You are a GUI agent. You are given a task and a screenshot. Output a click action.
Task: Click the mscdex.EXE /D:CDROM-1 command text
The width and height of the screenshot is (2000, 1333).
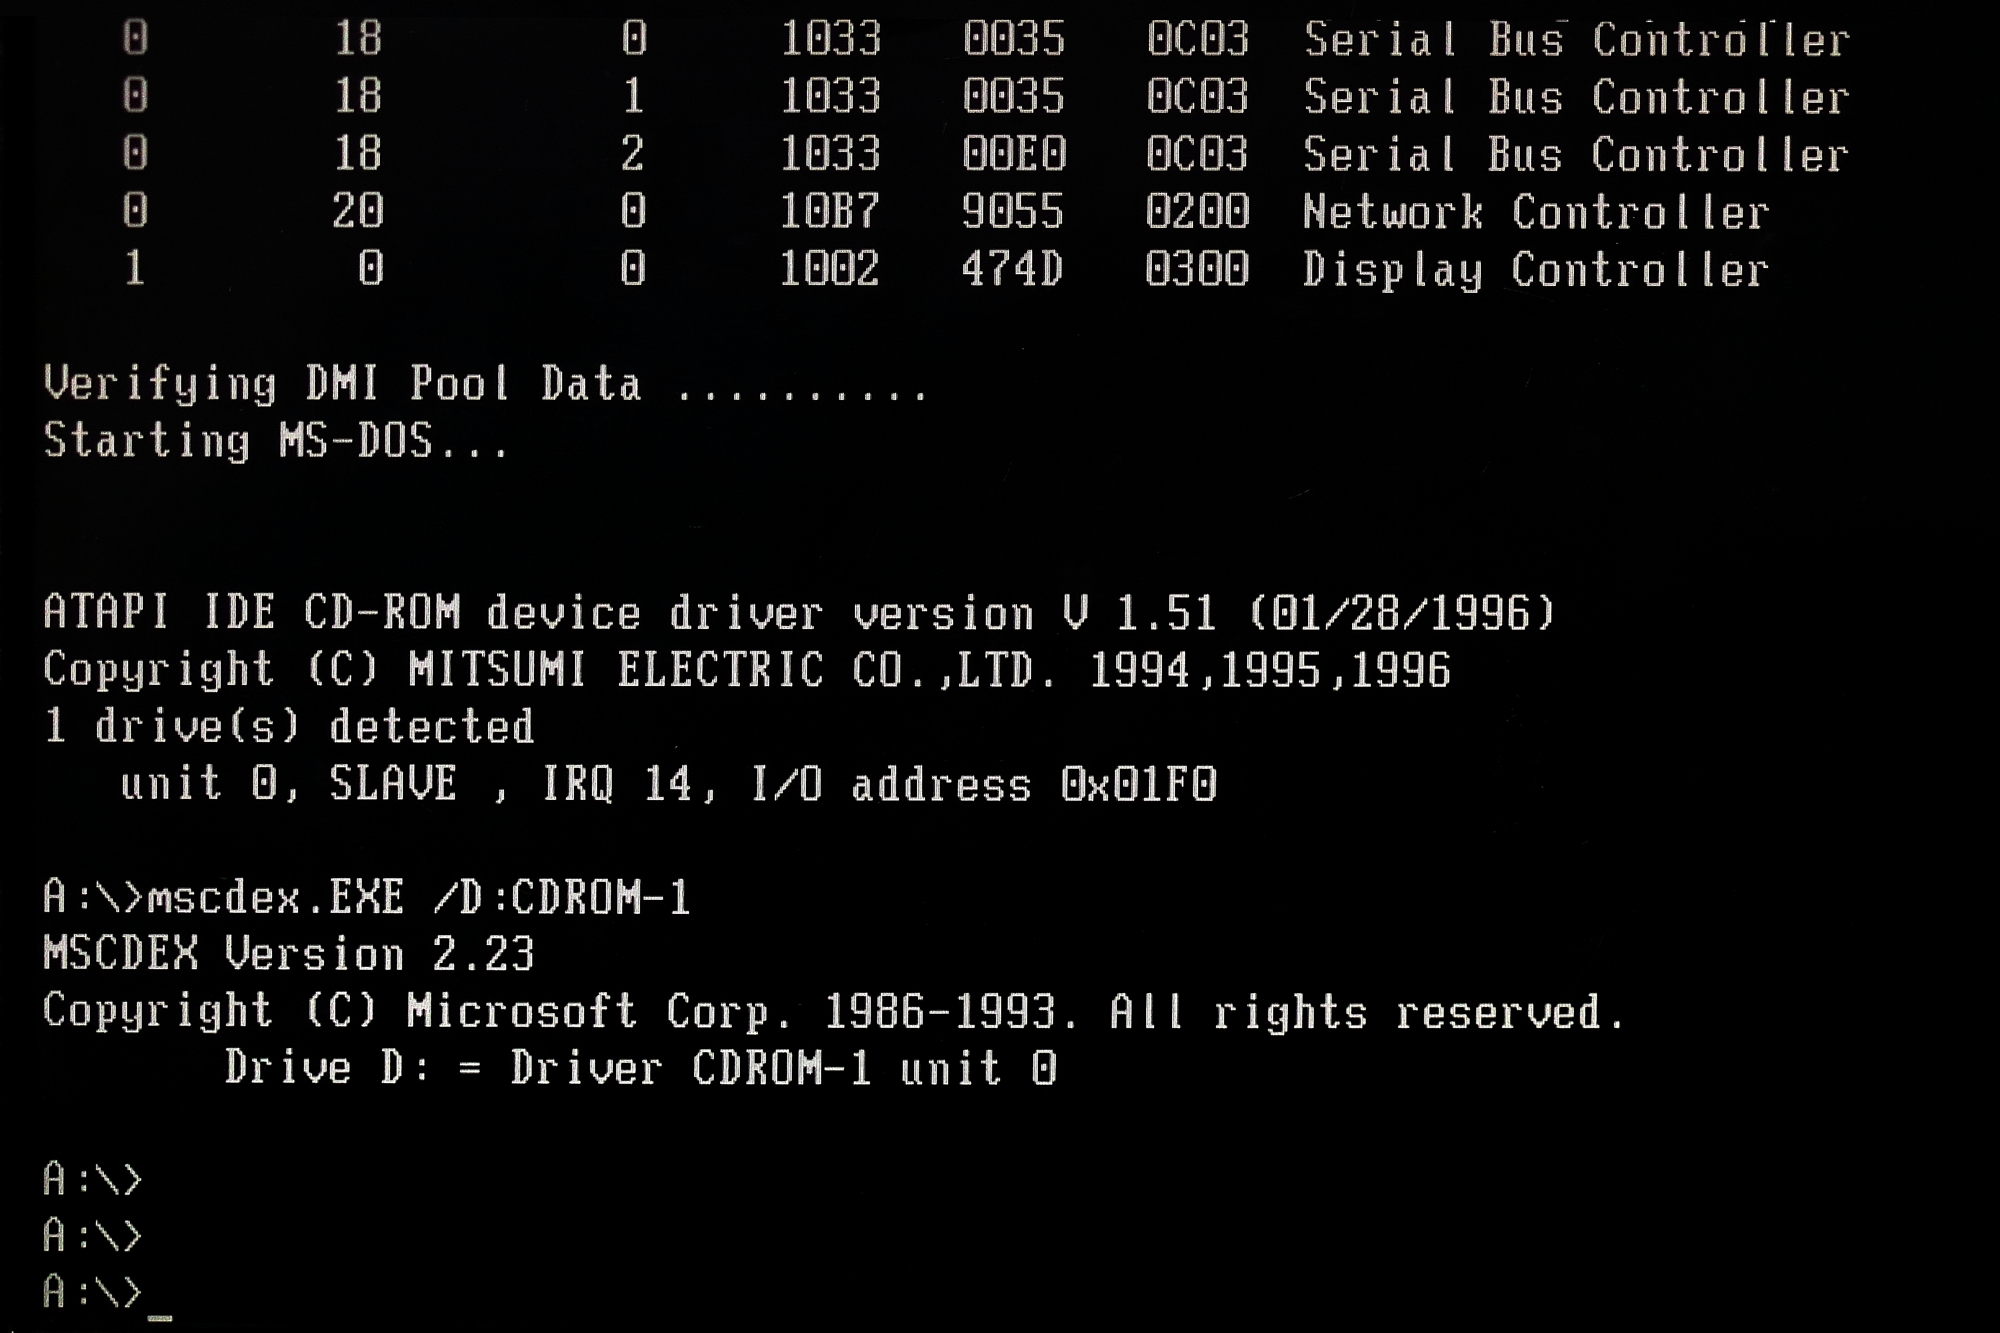pos(419,898)
